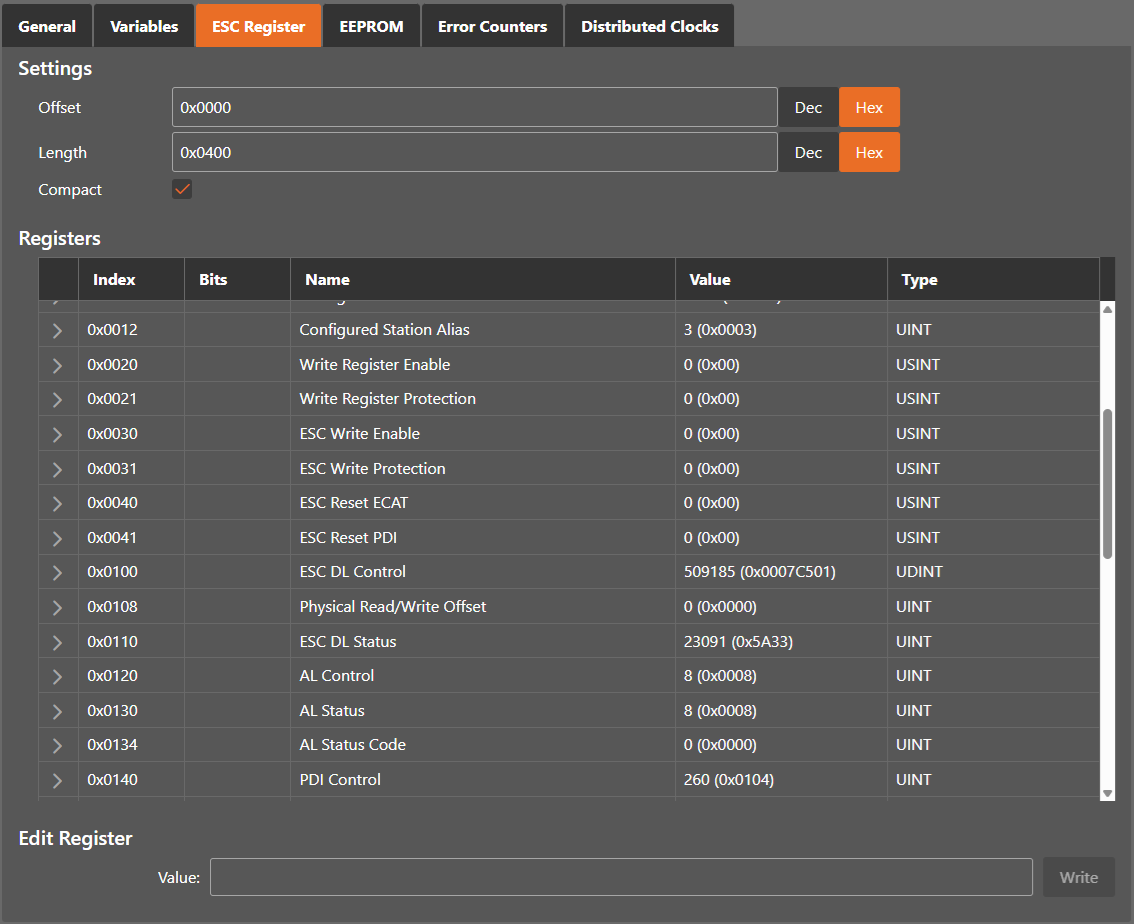The width and height of the screenshot is (1134, 924).
Task: Click the Type column header
Action: (993, 279)
